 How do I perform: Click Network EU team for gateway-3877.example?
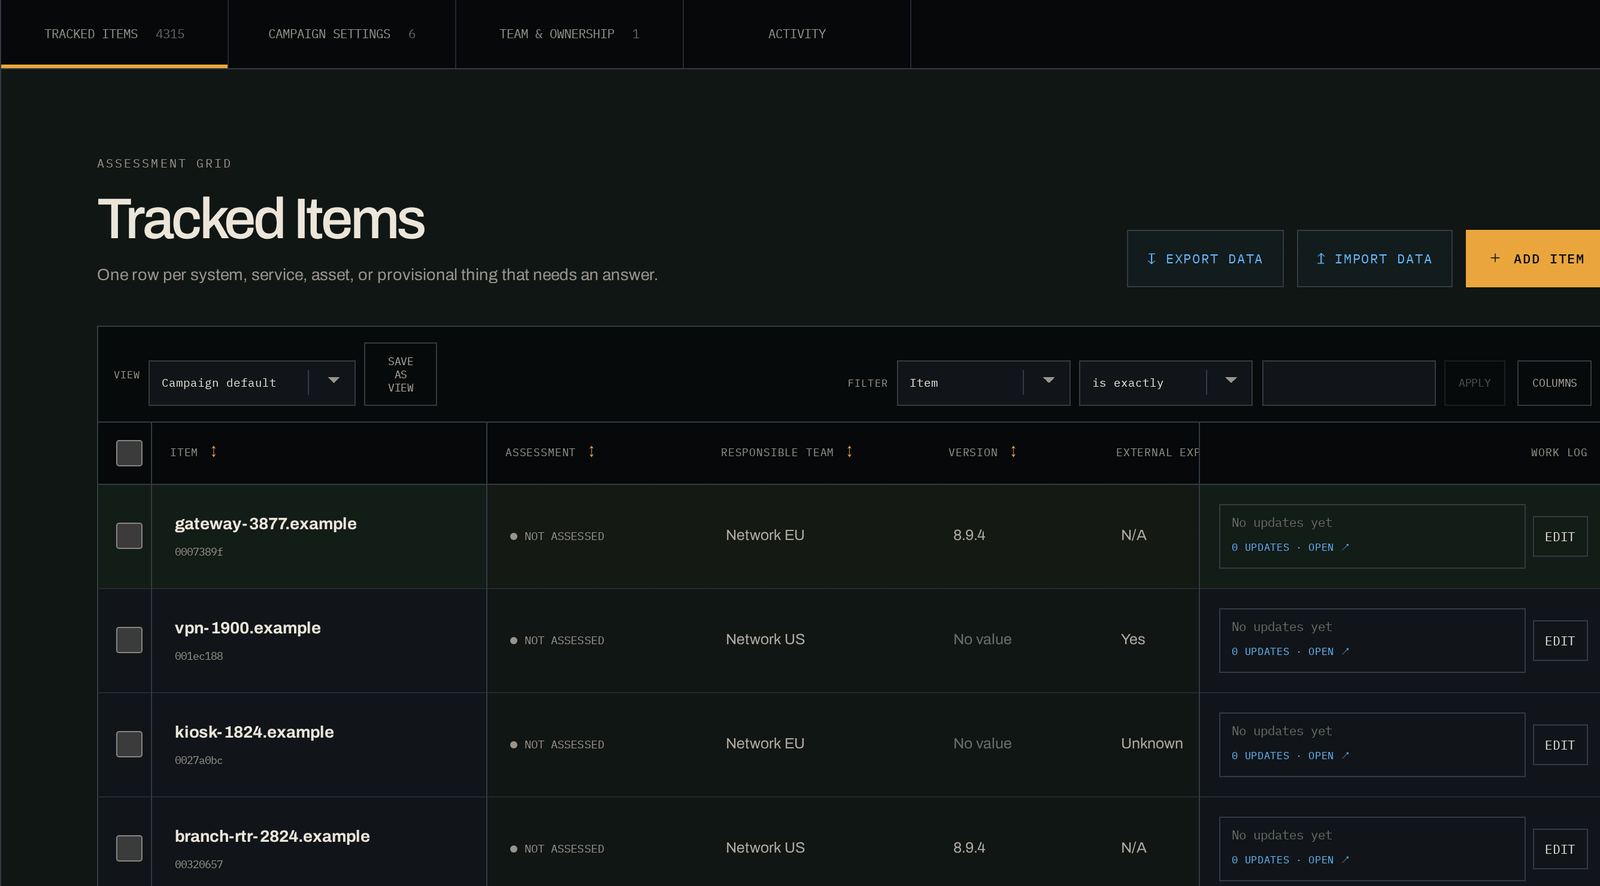pos(765,535)
